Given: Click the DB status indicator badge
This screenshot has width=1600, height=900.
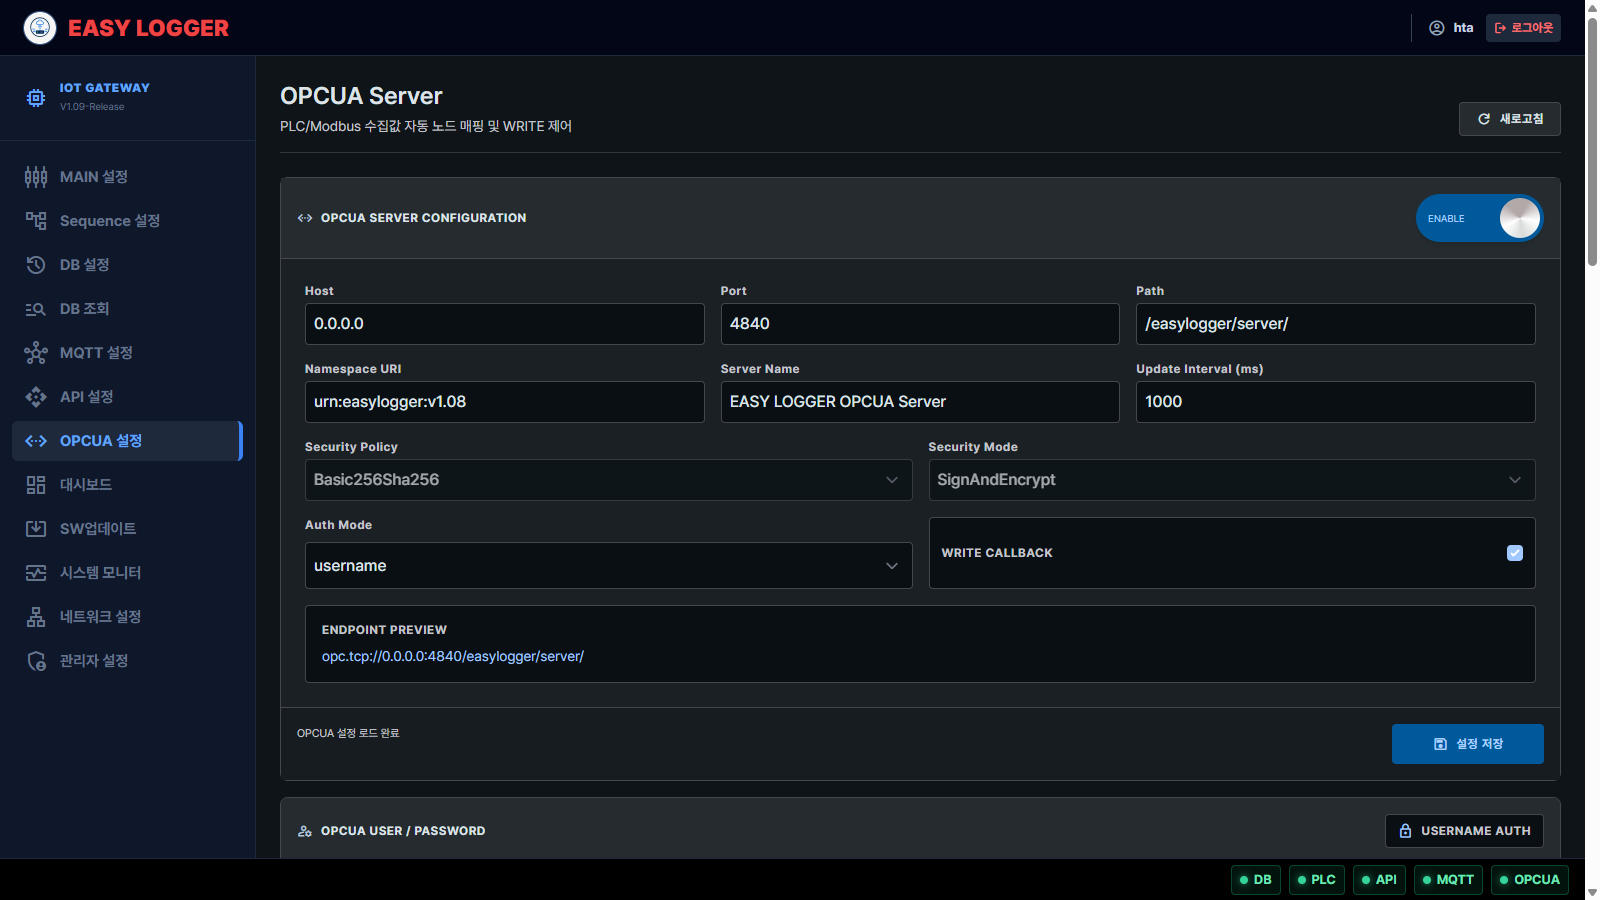Looking at the screenshot, I should click(1256, 880).
